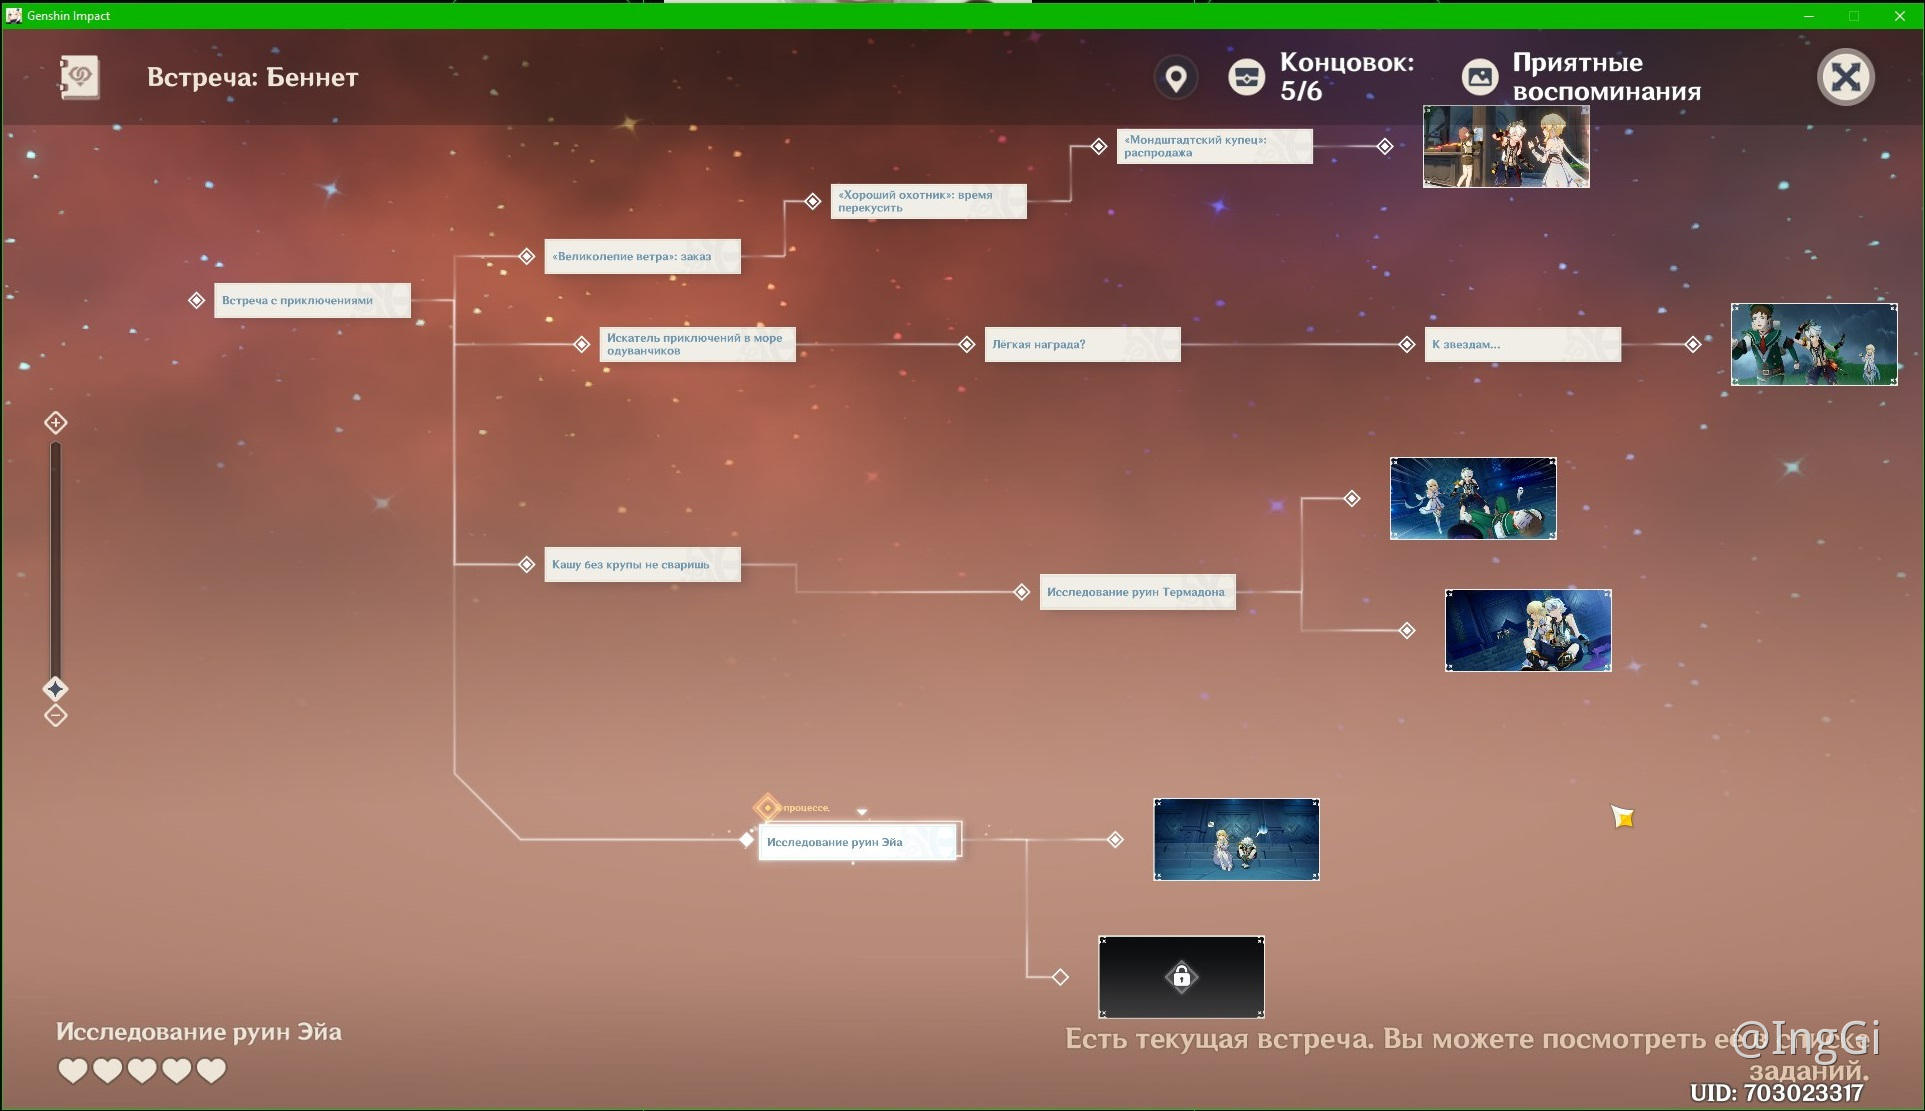Click diamond marker before lower Термадона ending
The width and height of the screenshot is (1925, 1111).
coord(1407,630)
